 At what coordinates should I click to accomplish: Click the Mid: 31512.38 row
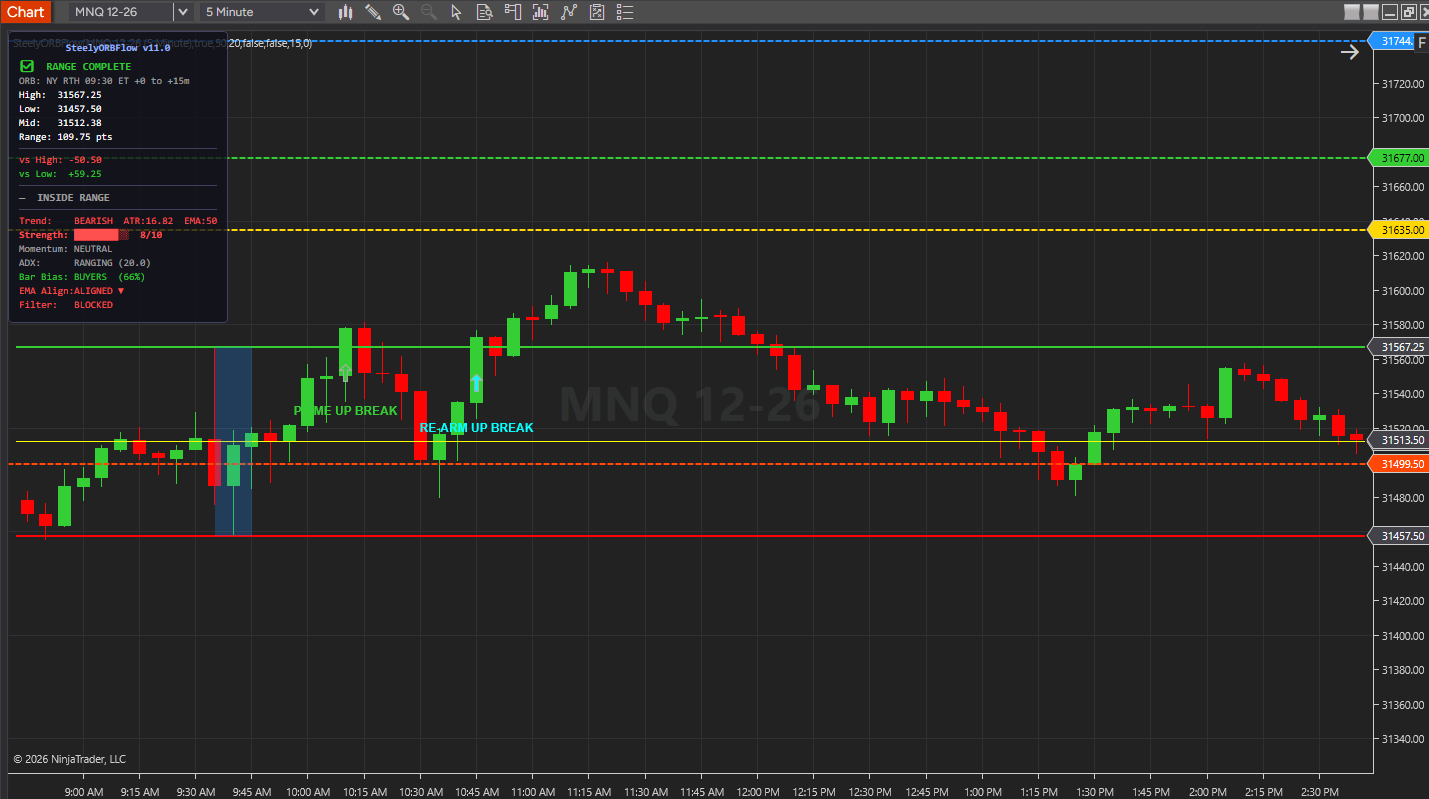click(60, 123)
